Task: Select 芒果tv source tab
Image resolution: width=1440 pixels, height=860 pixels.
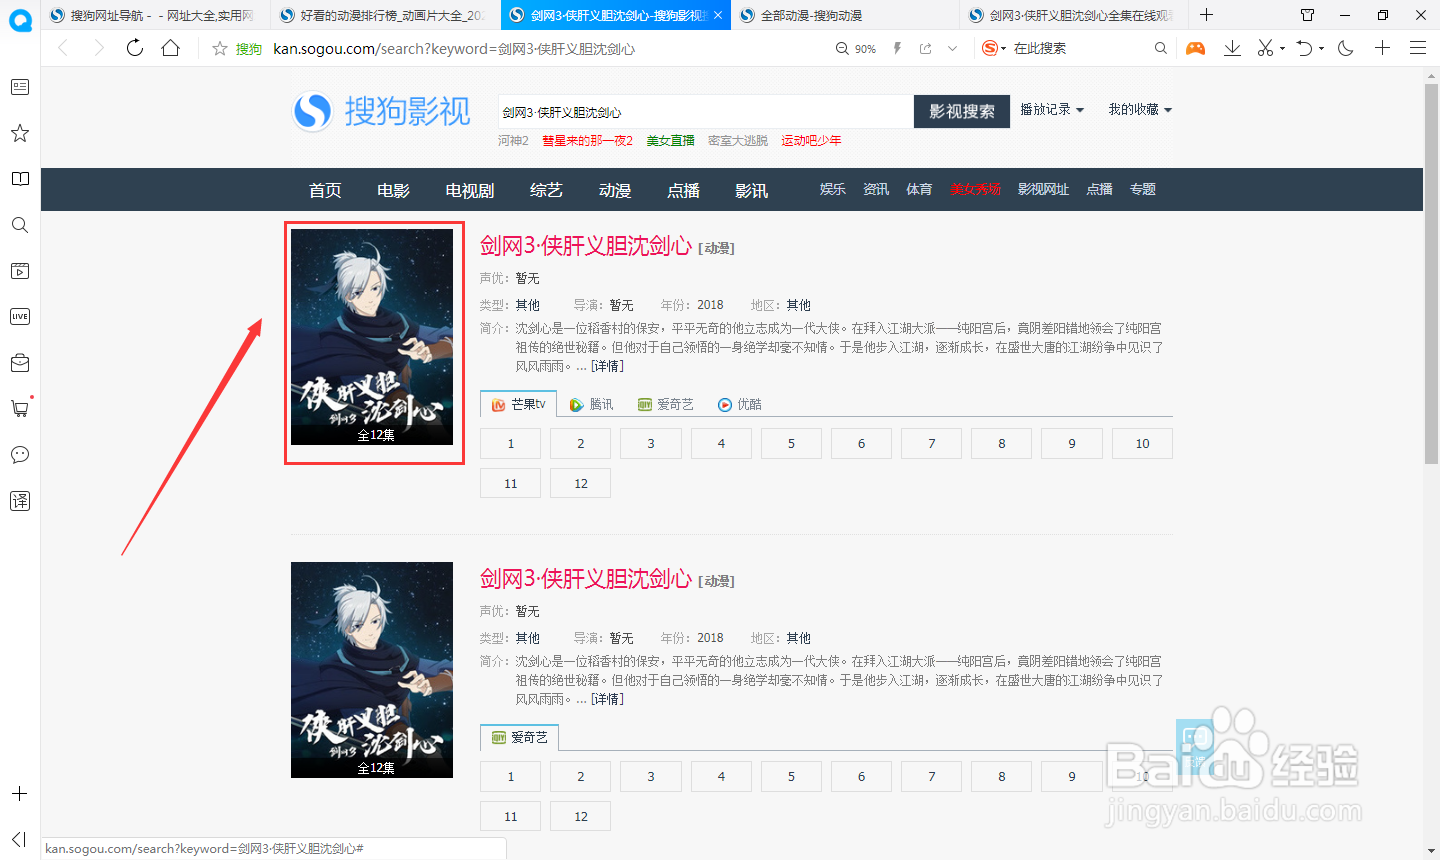Action: tap(518, 404)
